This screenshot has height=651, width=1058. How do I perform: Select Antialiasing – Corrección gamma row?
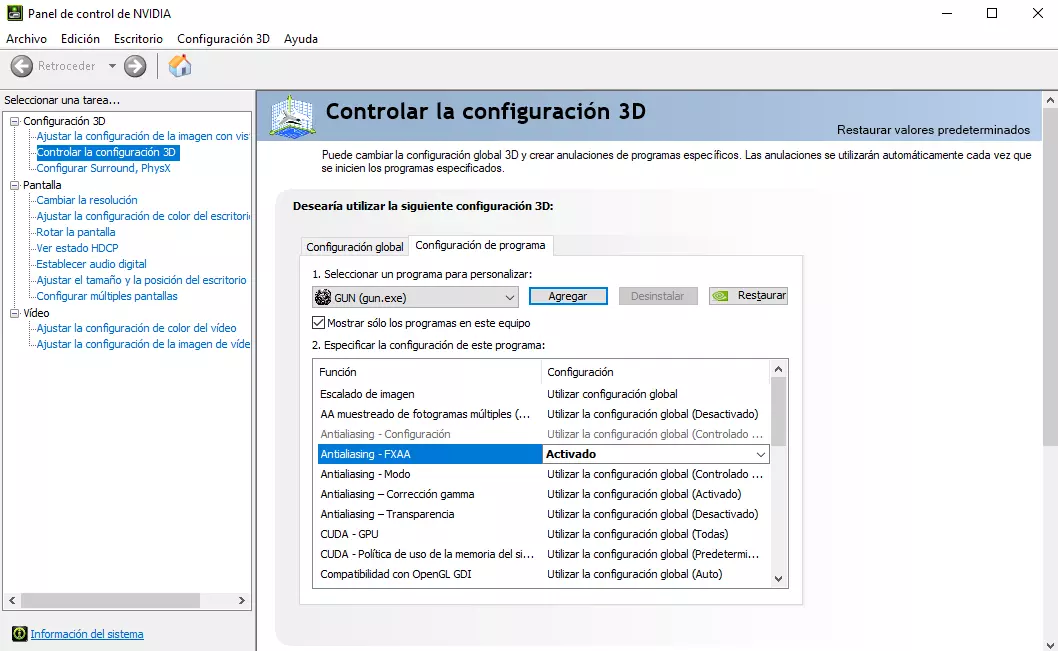click(x=543, y=494)
